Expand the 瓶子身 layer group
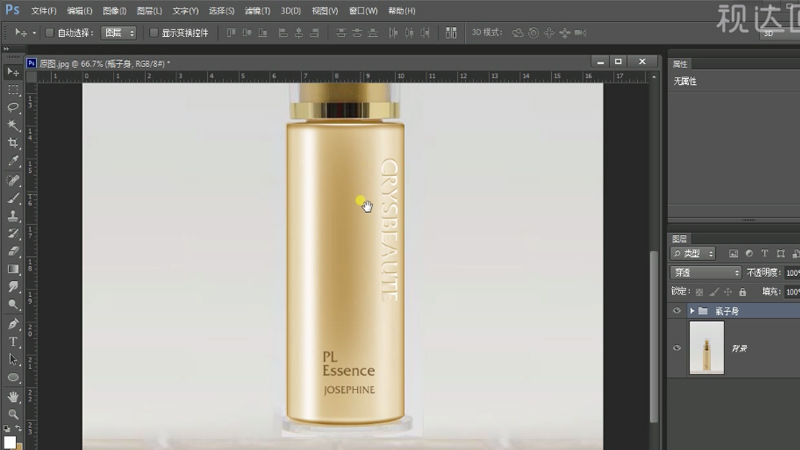The image size is (800, 450). click(x=692, y=311)
